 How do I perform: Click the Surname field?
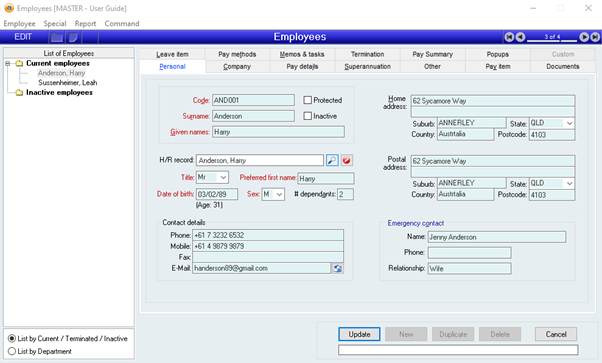tap(253, 116)
